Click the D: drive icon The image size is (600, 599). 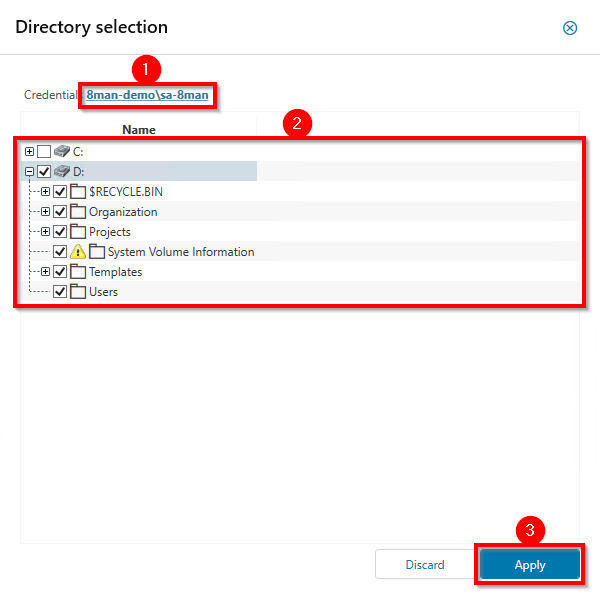(x=62, y=172)
